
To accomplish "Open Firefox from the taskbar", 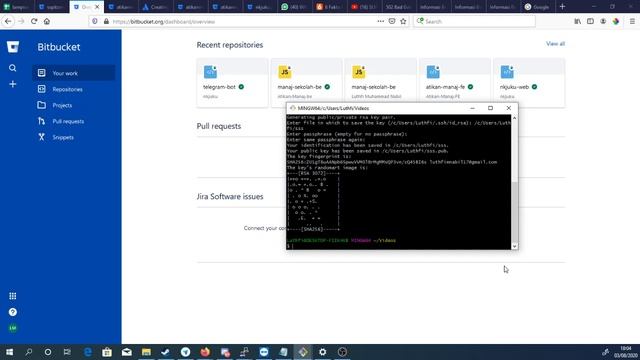I will (205, 352).
